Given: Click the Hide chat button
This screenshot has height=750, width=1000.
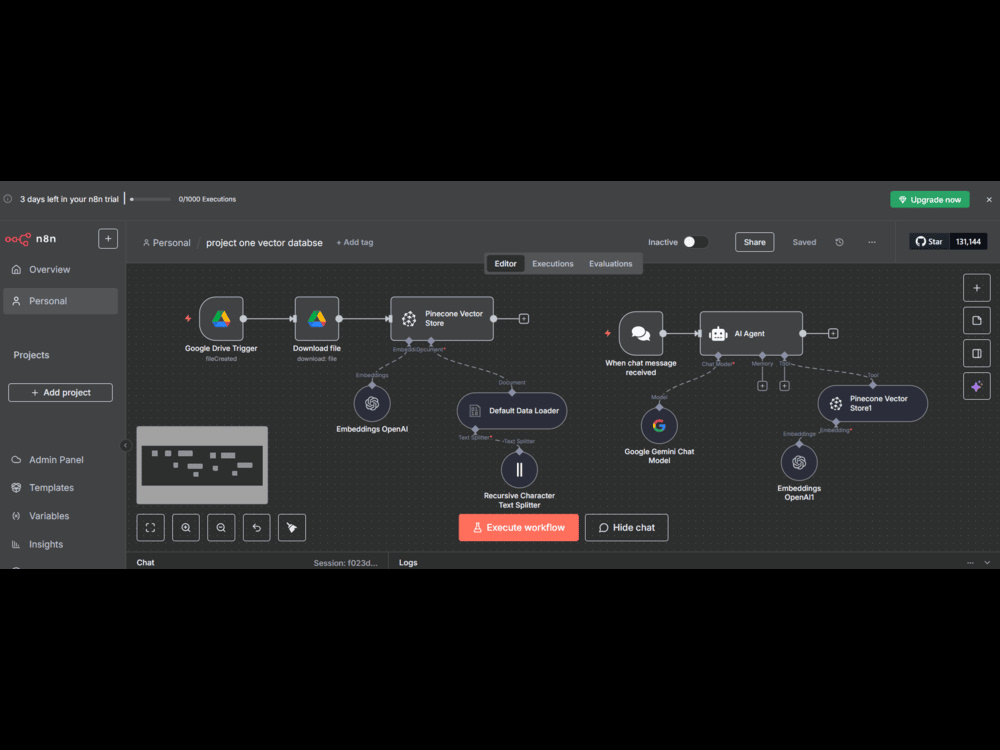Looking at the screenshot, I should [626, 527].
